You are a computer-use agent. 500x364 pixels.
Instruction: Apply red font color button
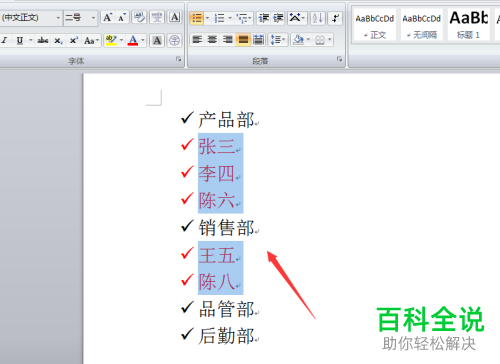[133, 40]
